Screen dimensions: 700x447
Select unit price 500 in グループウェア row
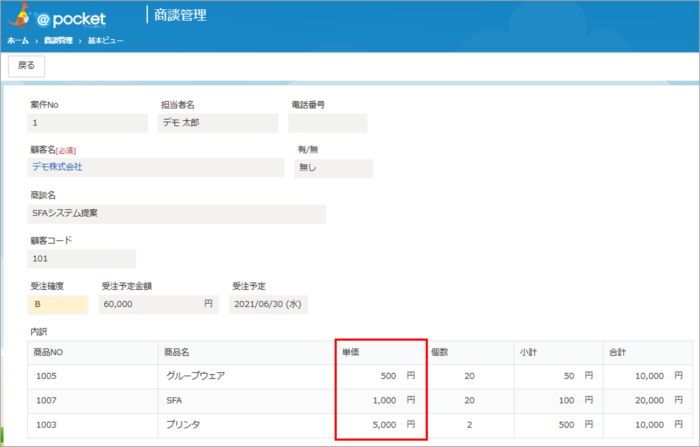[x=382, y=376]
